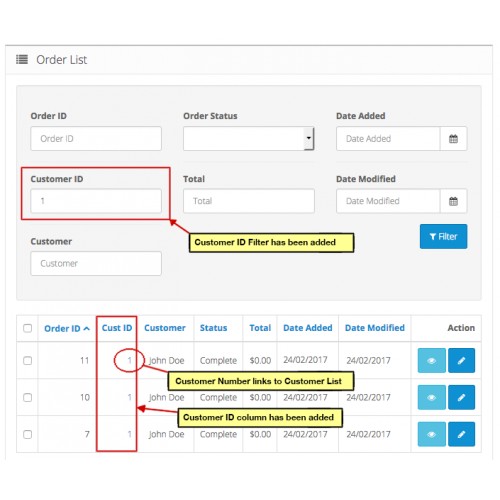Open the Date Added calendar picker

(x=453, y=139)
